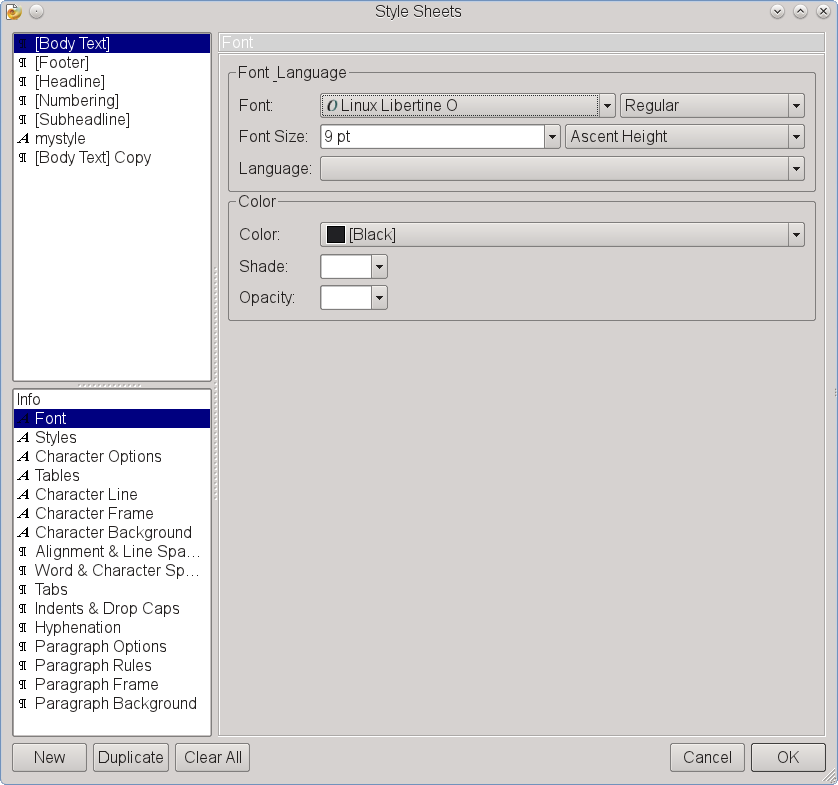The height and width of the screenshot is (785, 838).
Task: Expand the Regular font style dropdown
Action: click(x=796, y=106)
